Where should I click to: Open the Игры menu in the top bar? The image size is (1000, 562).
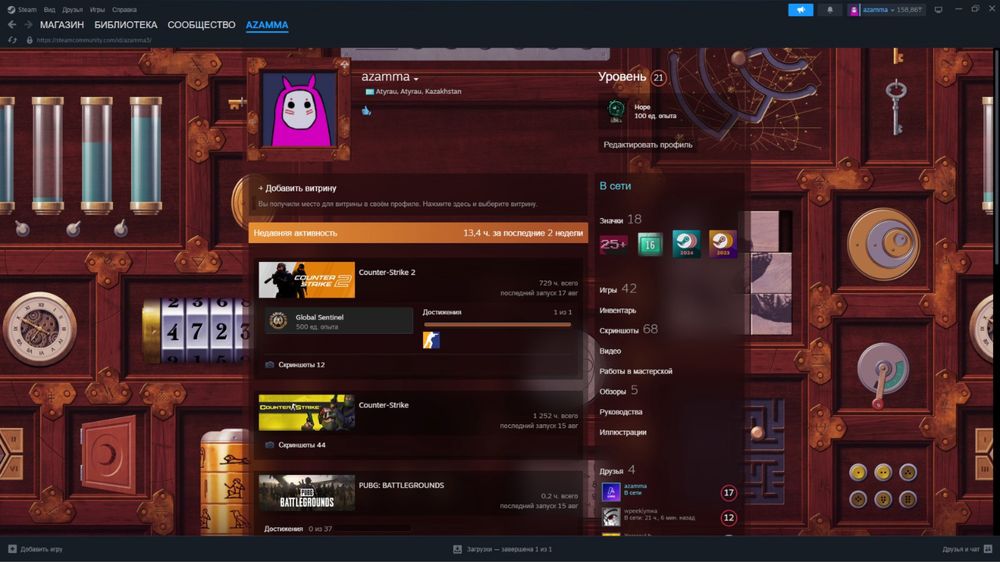[x=97, y=10]
